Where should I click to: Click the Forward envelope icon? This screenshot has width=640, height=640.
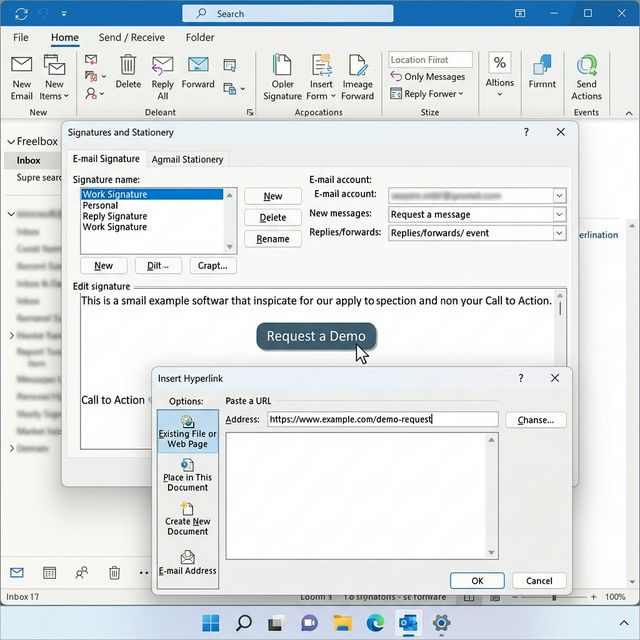pos(198,64)
